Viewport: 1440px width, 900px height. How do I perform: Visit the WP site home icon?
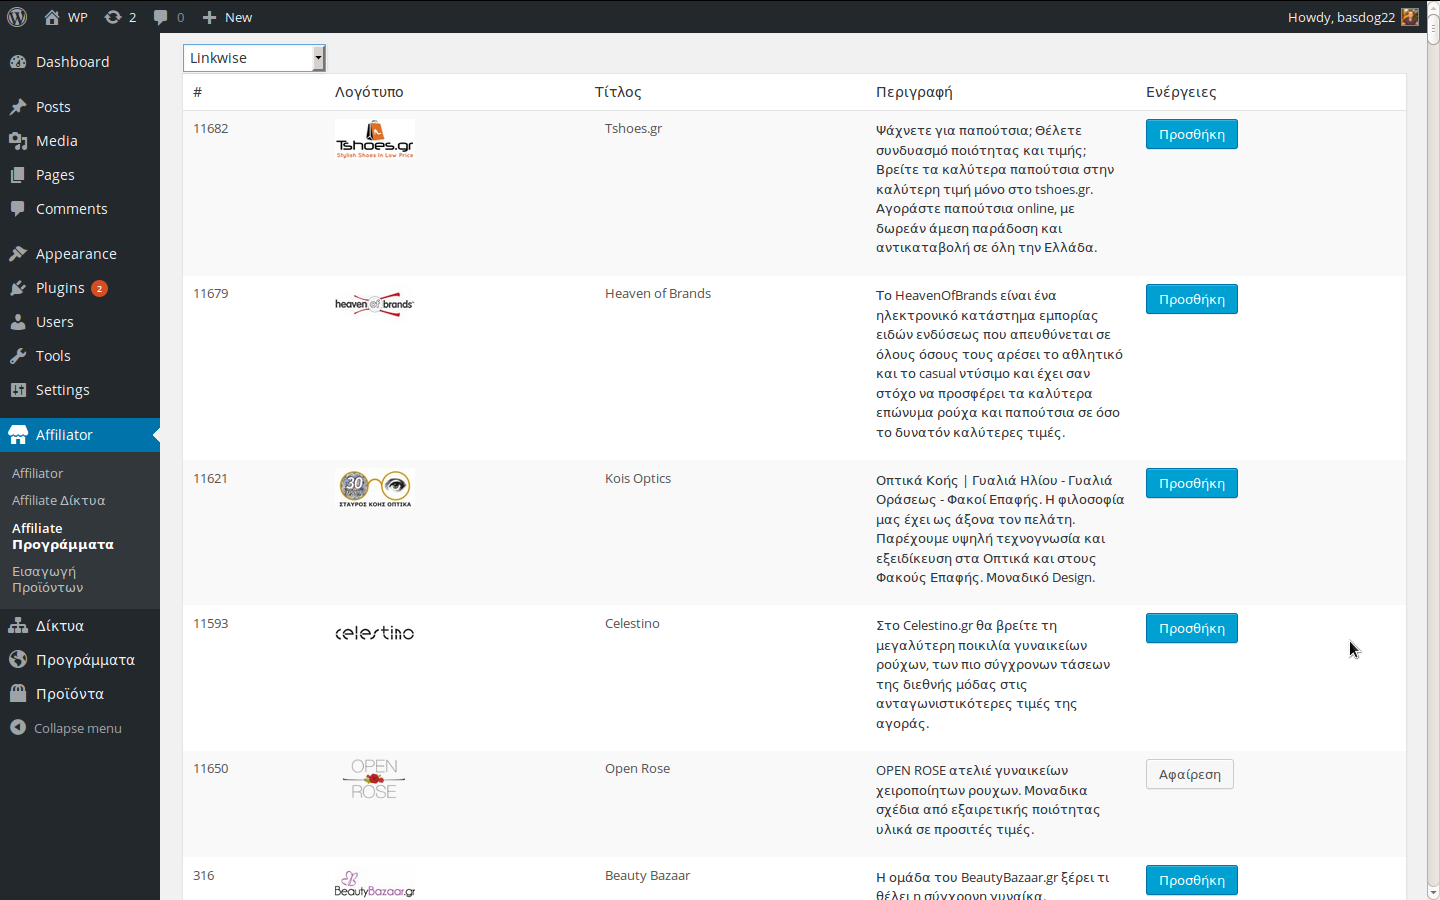pos(52,17)
